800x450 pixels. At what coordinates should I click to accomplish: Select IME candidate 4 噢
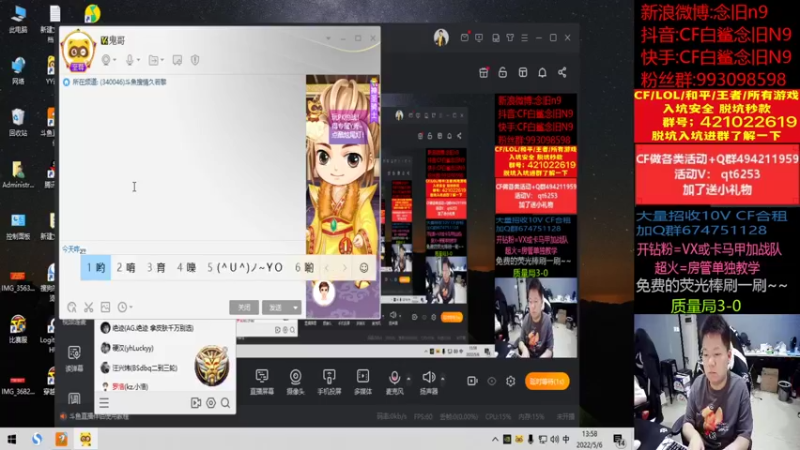(186, 267)
